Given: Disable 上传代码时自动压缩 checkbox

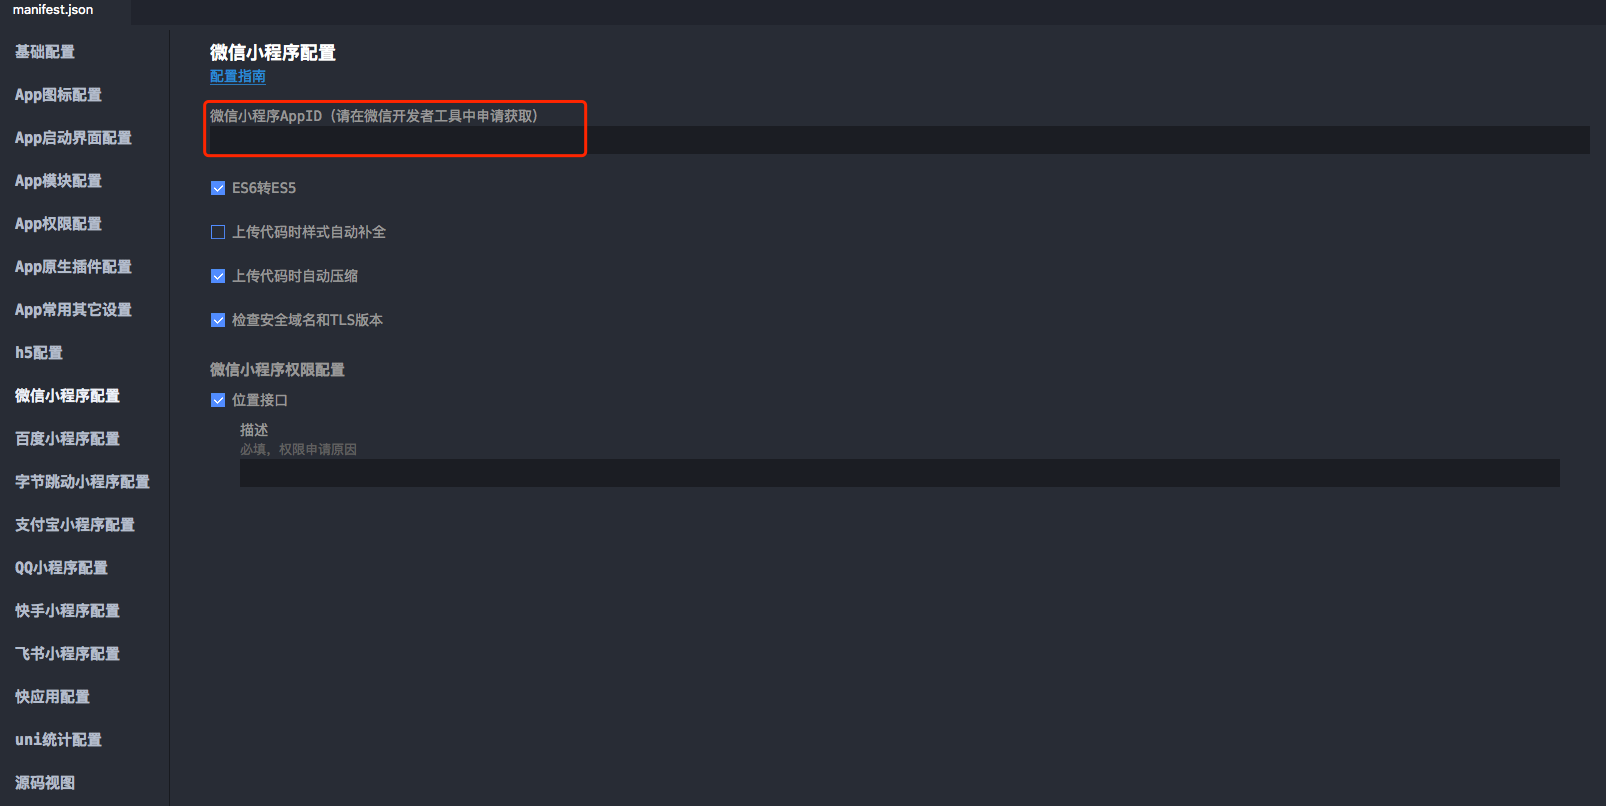Looking at the screenshot, I should (x=218, y=276).
